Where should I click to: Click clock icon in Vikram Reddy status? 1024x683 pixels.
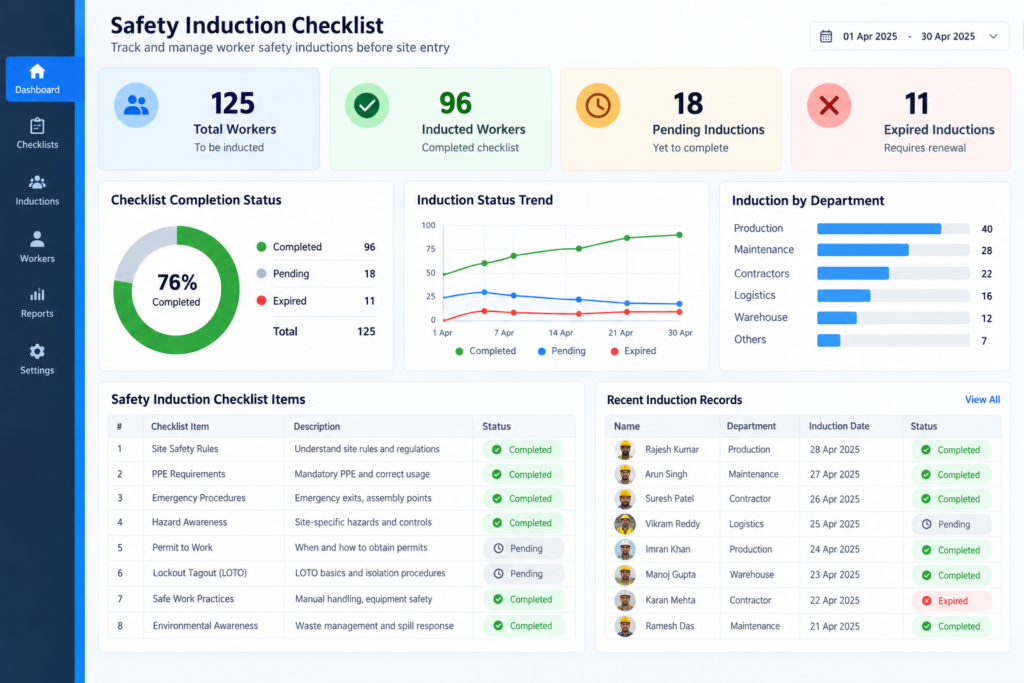tap(927, 524)
